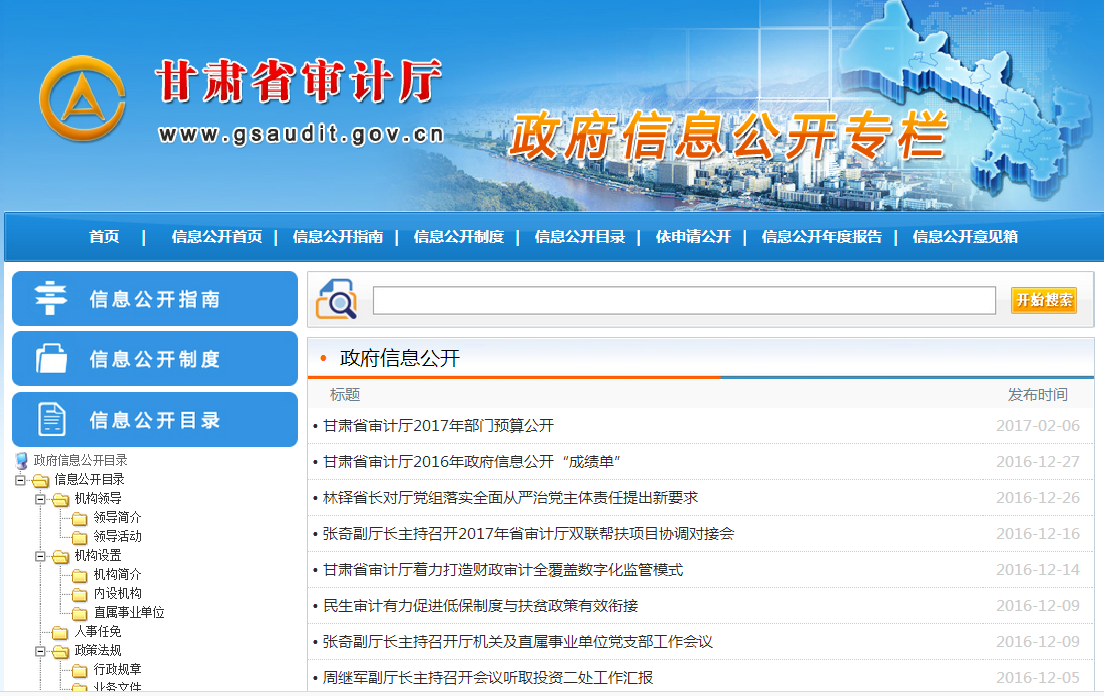This screenshot has height=696, width=1104.
Task: Collapse the 机构设置 tree node
Action: click(x=40, y=556)
